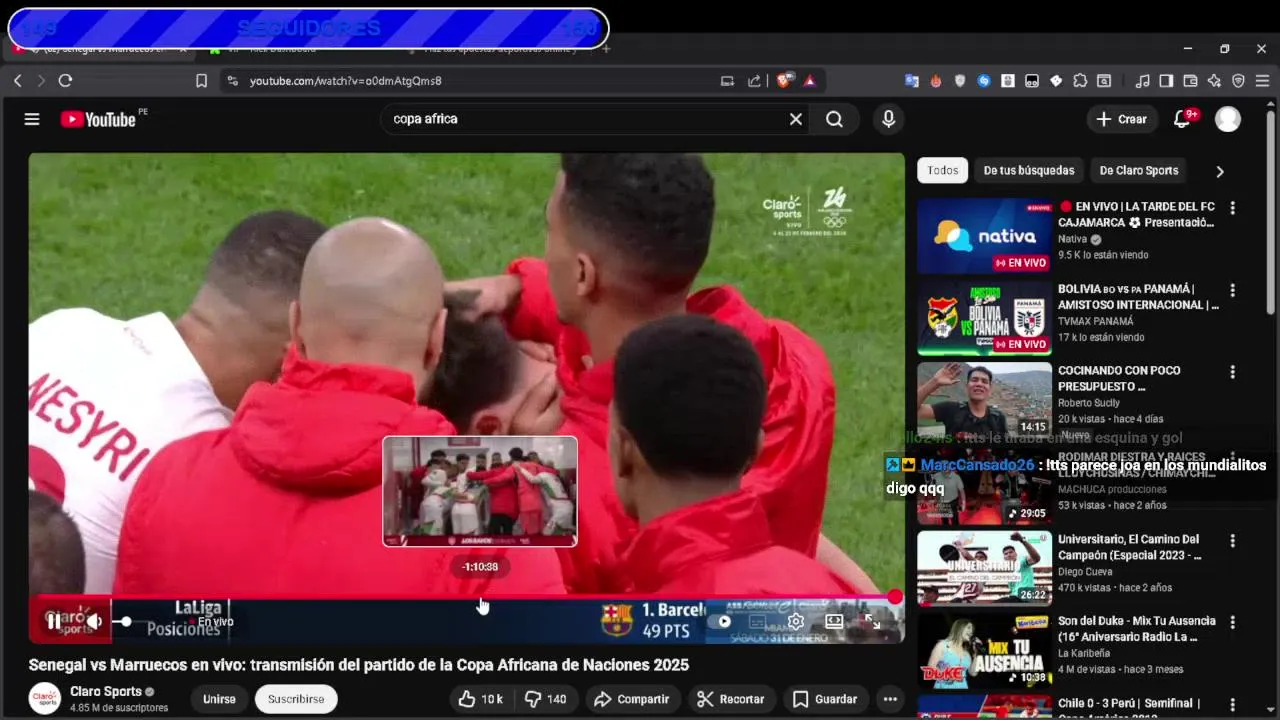Open the Crear button
The width and height of the screenshot is (1280, 720).
[x=1121, y=119]
